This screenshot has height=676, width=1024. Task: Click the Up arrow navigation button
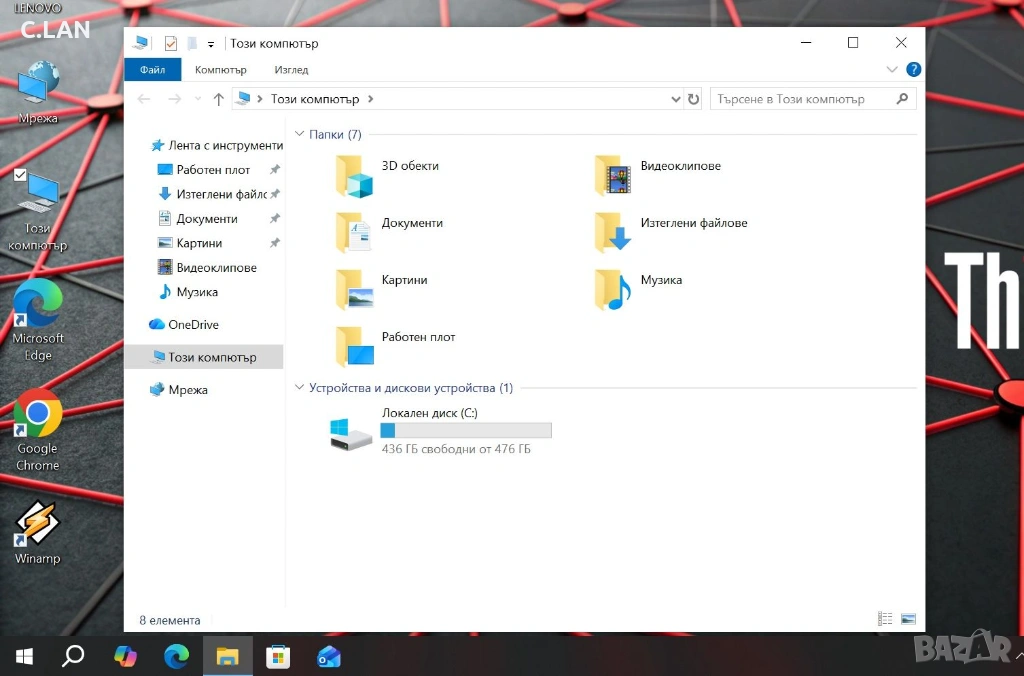[x=219, y=99]
